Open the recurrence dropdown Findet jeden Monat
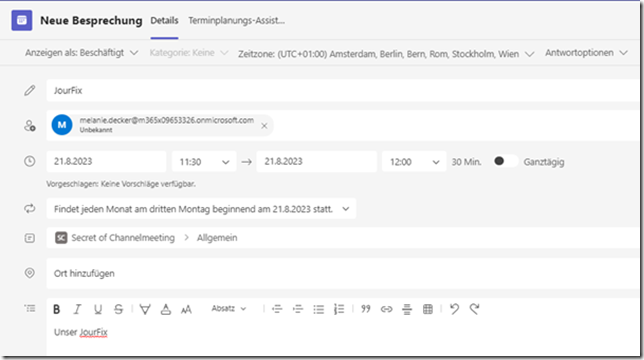The image size is (644, 360). [x=201, y=209]
